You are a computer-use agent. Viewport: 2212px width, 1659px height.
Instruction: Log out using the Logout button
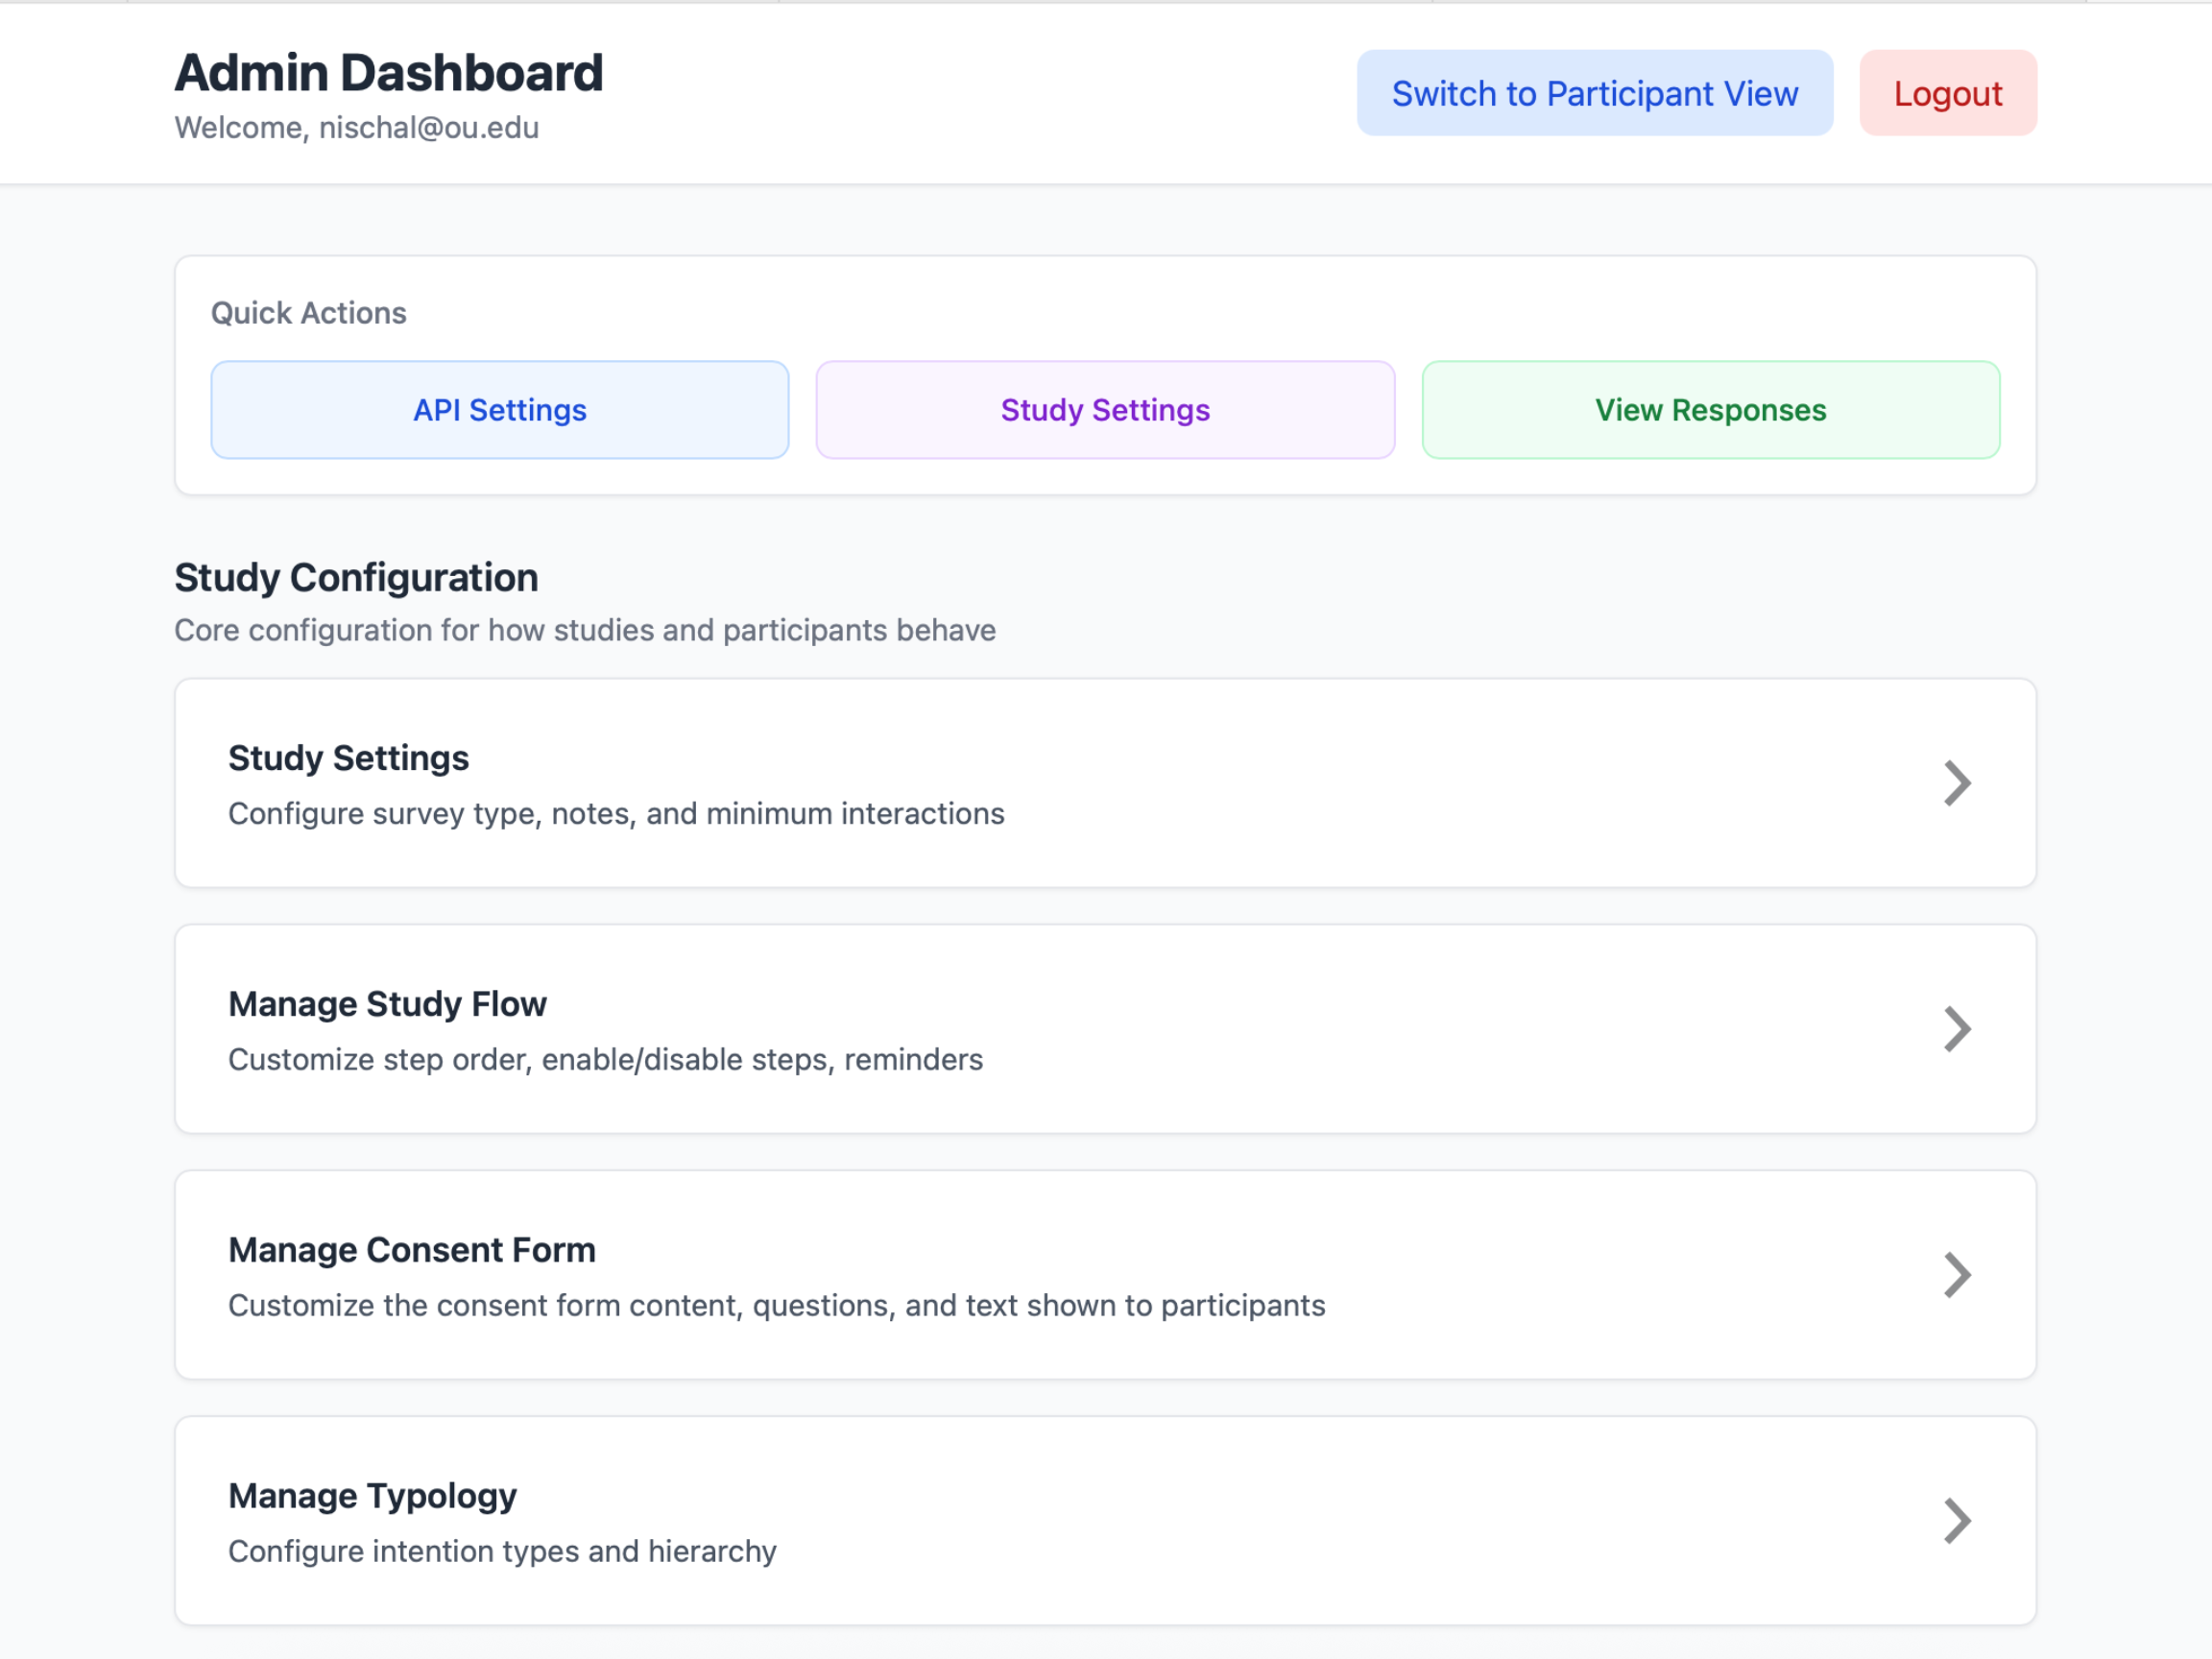pyautogui.click(x=1947, y=93)
